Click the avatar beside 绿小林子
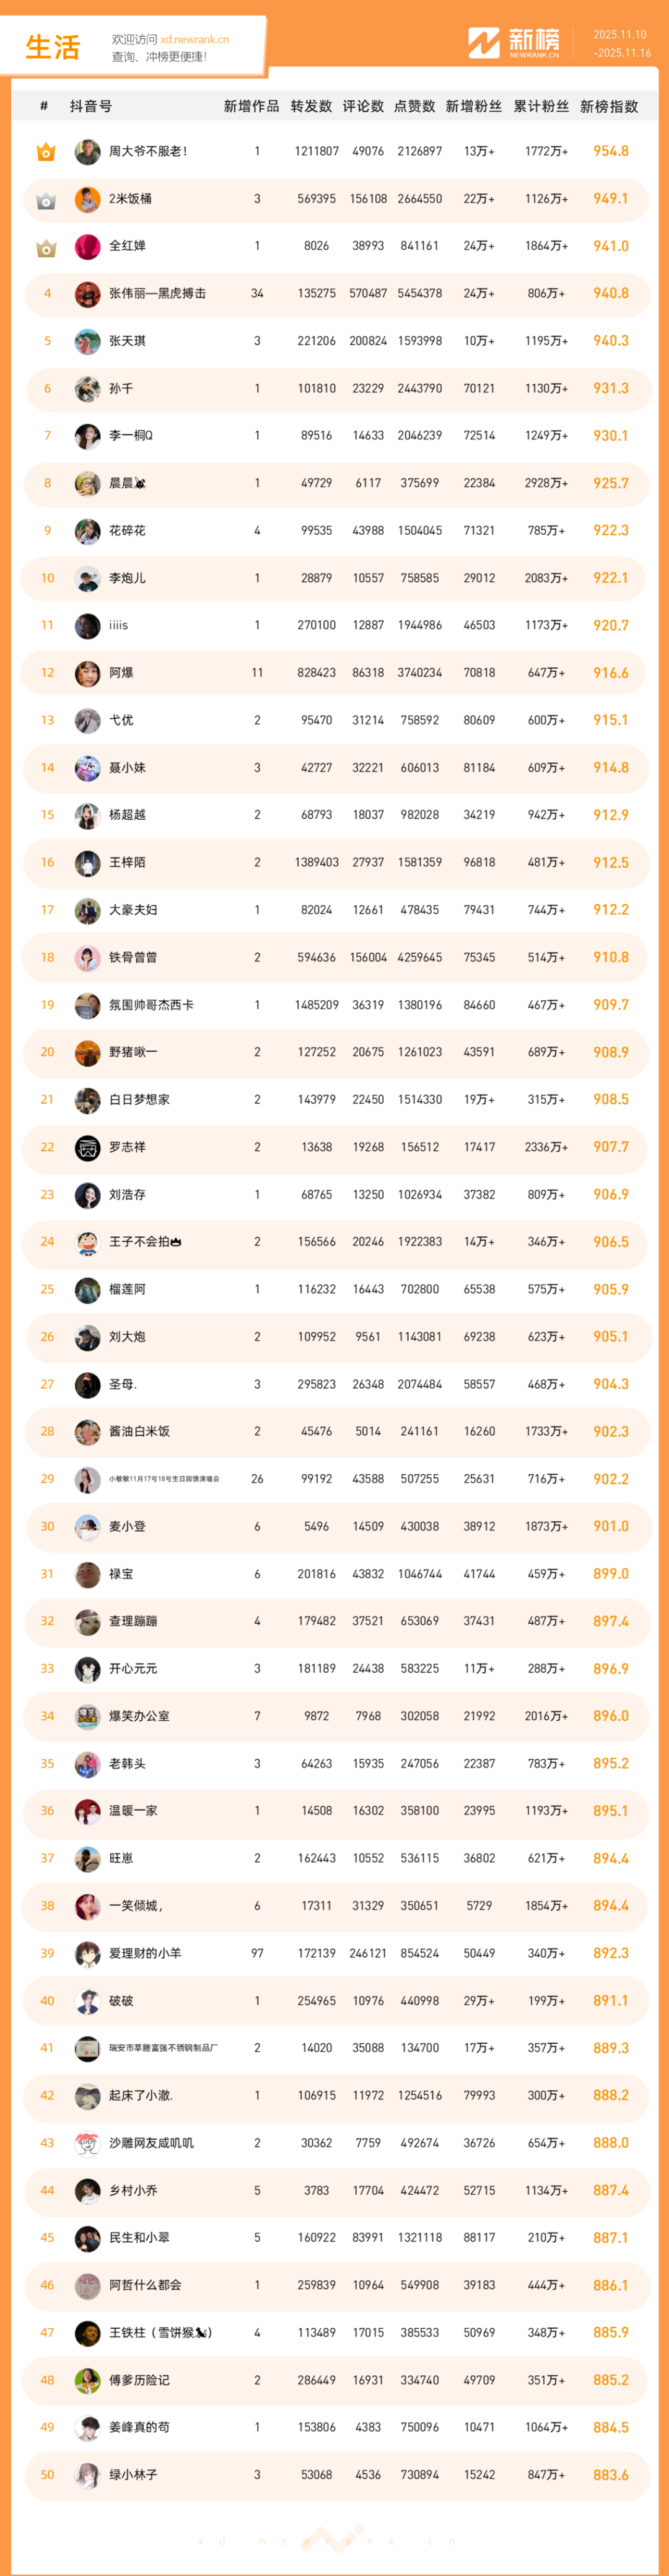The width and height of the screenshot is (669, 2576). click(88, 2475)
